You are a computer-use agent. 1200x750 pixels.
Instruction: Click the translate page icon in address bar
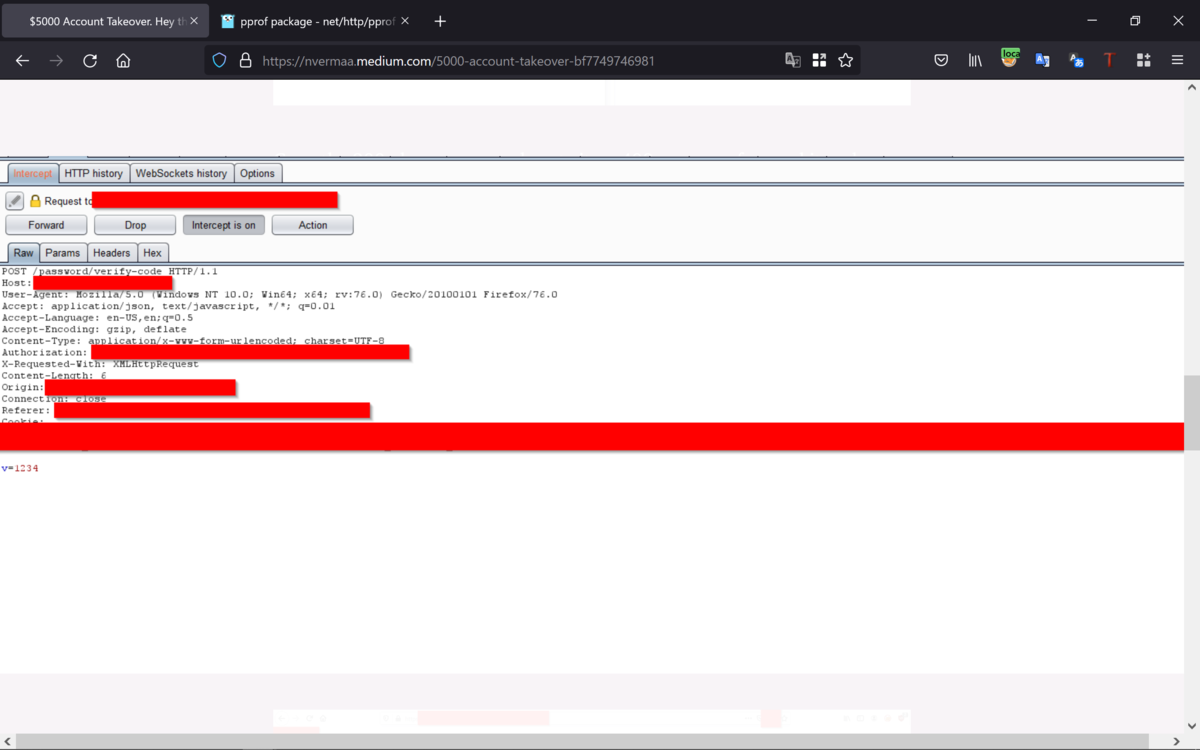coord(793,61)
